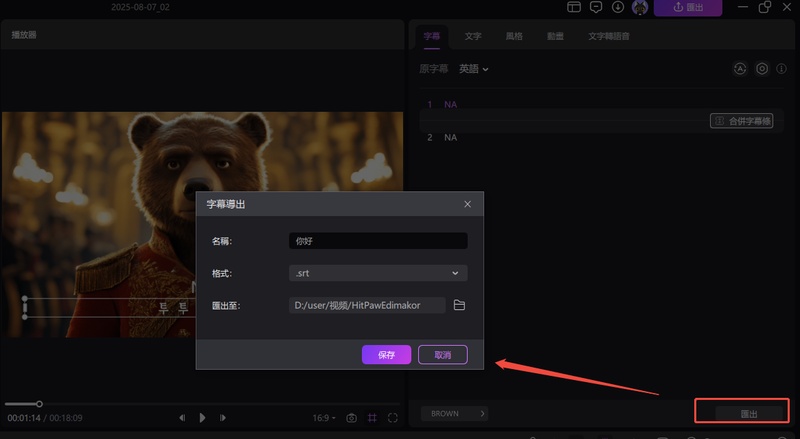
Task: Click the bottom-right 匯出 subtitle export button
Action: pos(748,414)
